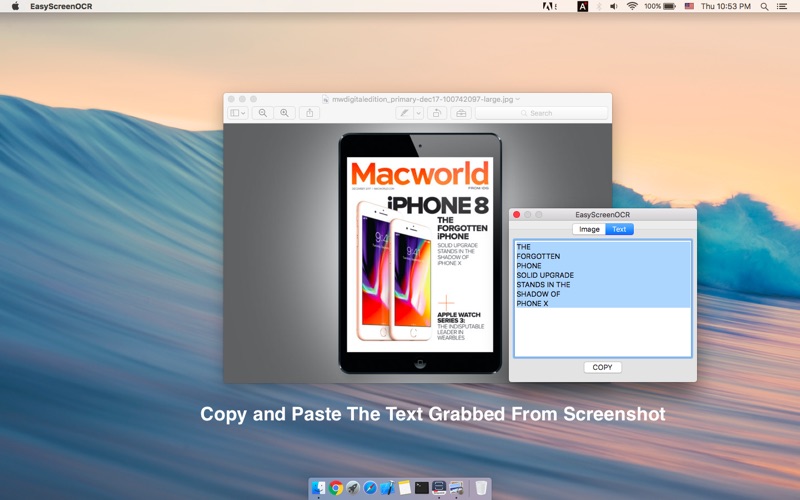This screenshot has width=800, height=500.
Task: Focus the Preview Search field
Action: coord(541,113)
